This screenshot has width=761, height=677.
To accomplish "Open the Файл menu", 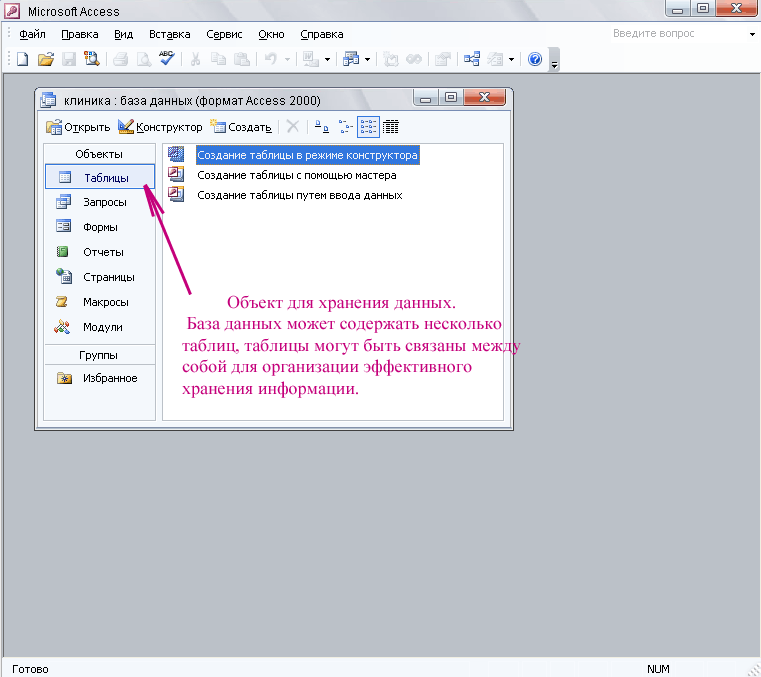I will click(33, 34).
